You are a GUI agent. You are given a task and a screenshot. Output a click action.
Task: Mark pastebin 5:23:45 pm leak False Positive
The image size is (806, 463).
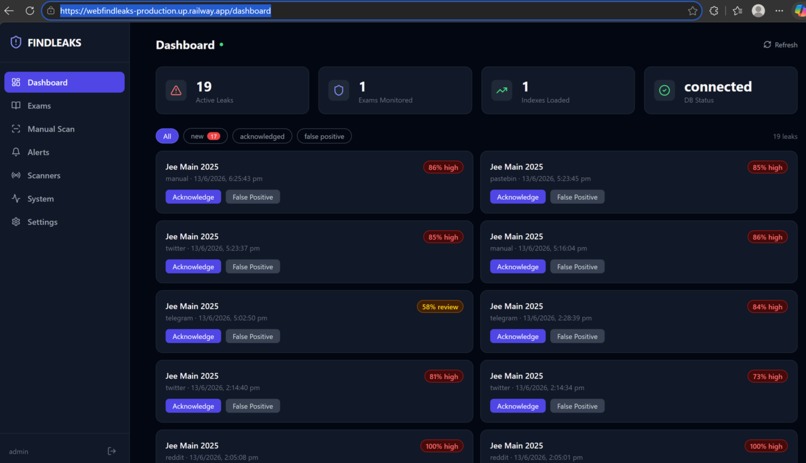point(577,197)
